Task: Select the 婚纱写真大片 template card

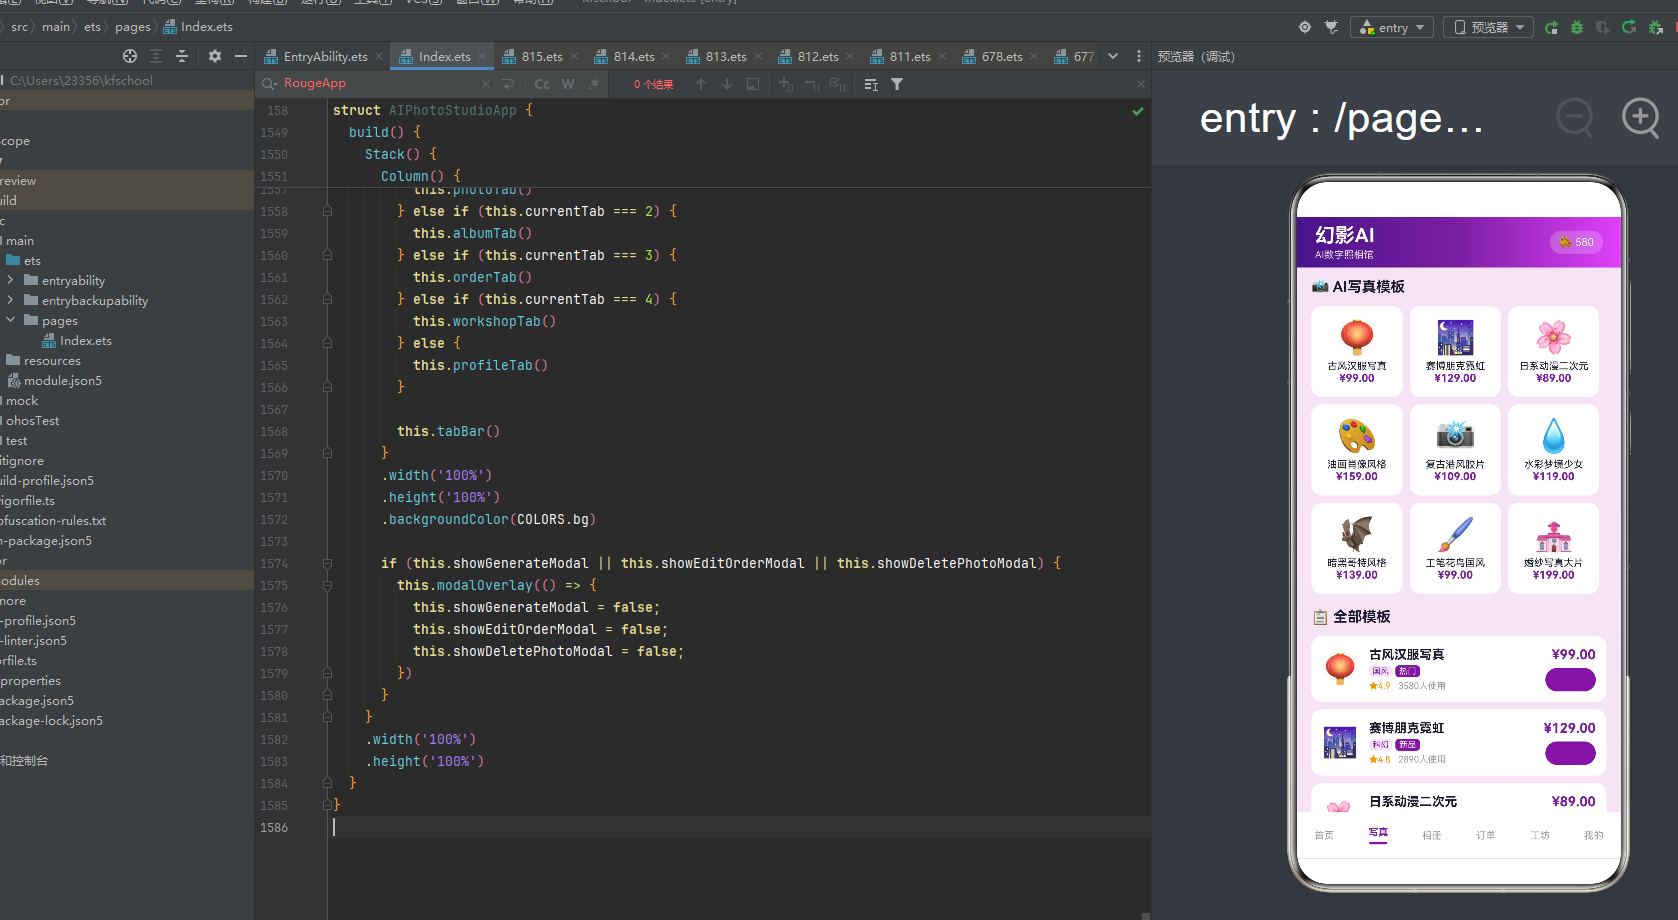Action: click(x=1553, y=548)
